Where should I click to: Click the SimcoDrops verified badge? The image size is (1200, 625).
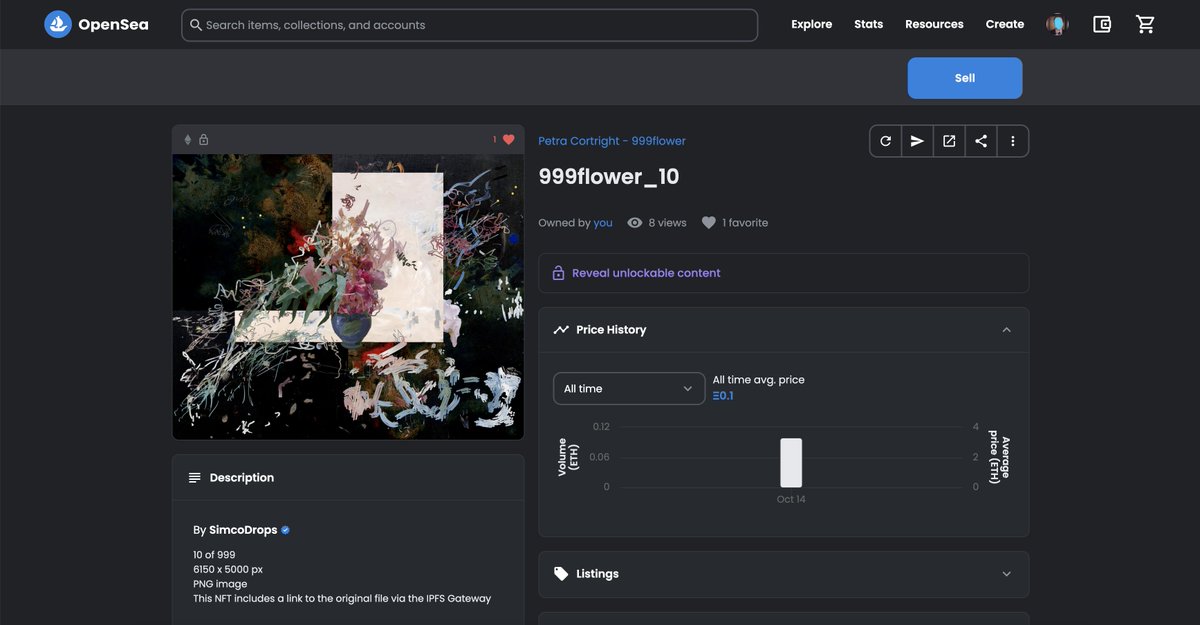pyautogui.click(x=285, y=530)
